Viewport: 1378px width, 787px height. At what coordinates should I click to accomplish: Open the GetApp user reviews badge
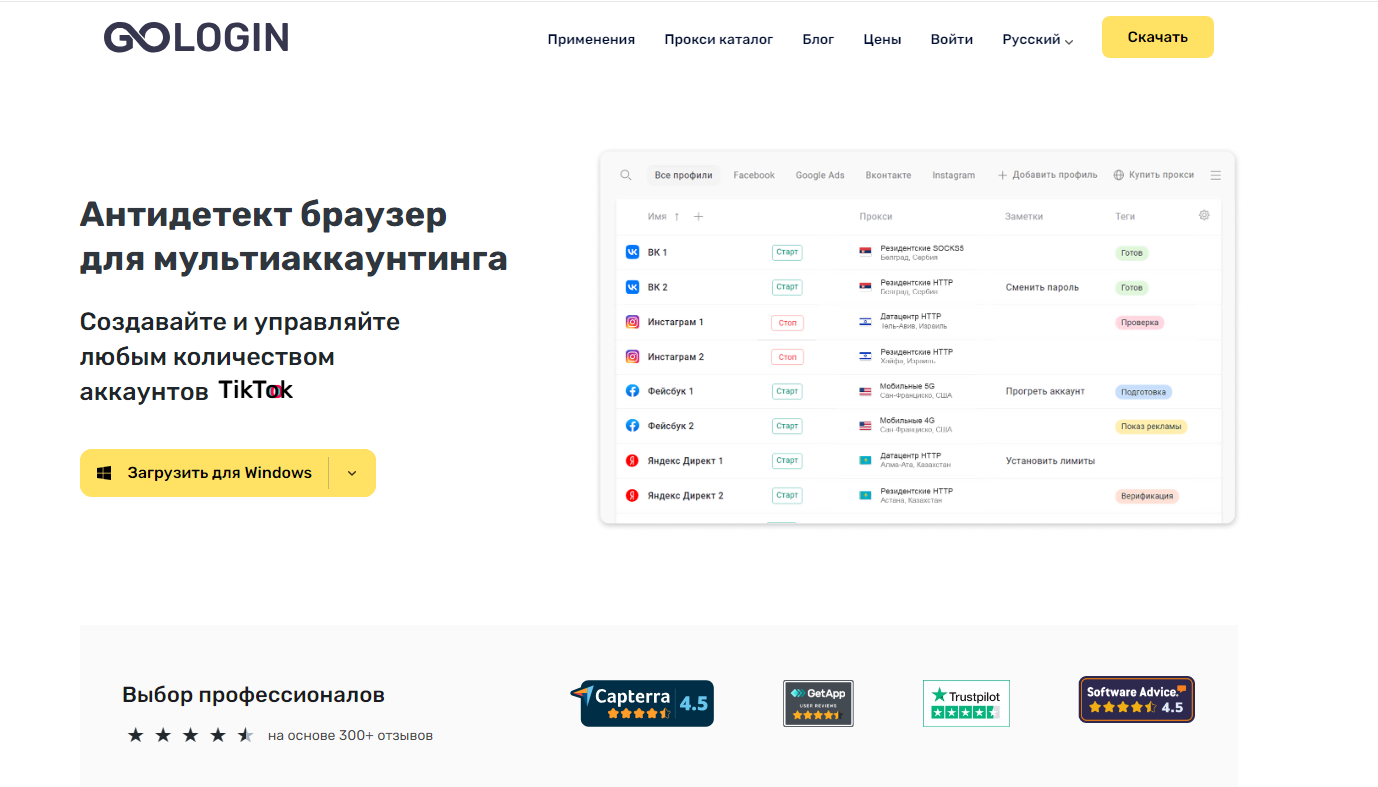point(818,703)
